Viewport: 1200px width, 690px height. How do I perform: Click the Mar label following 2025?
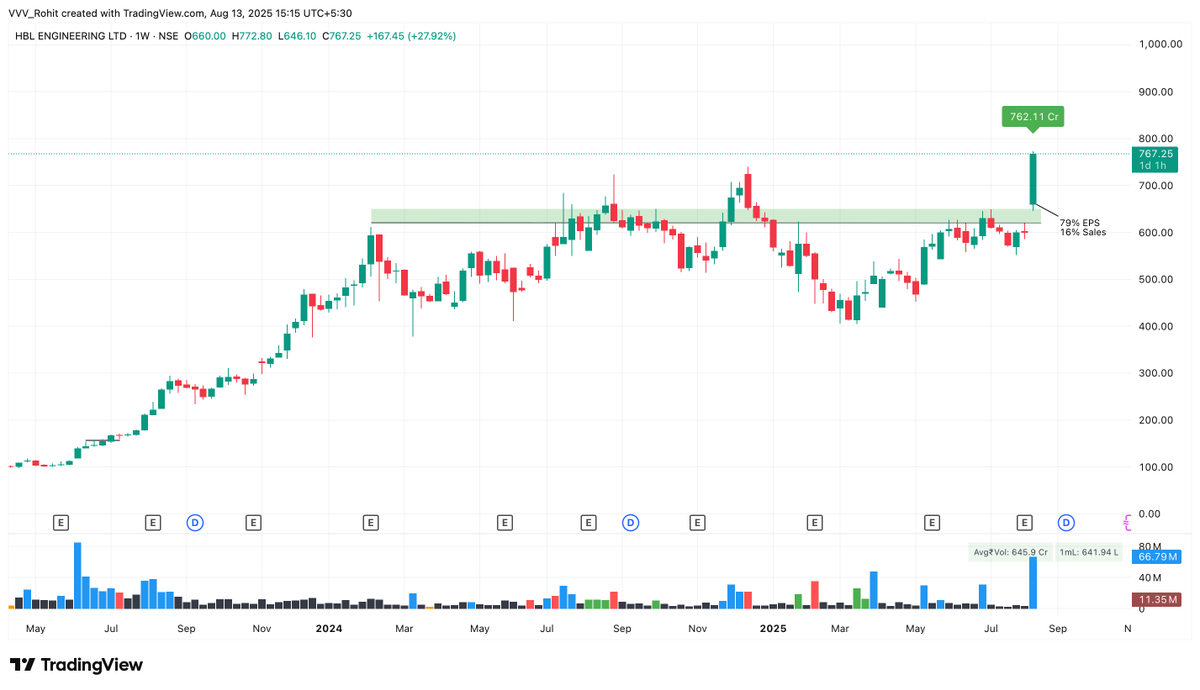pos(839,629)
